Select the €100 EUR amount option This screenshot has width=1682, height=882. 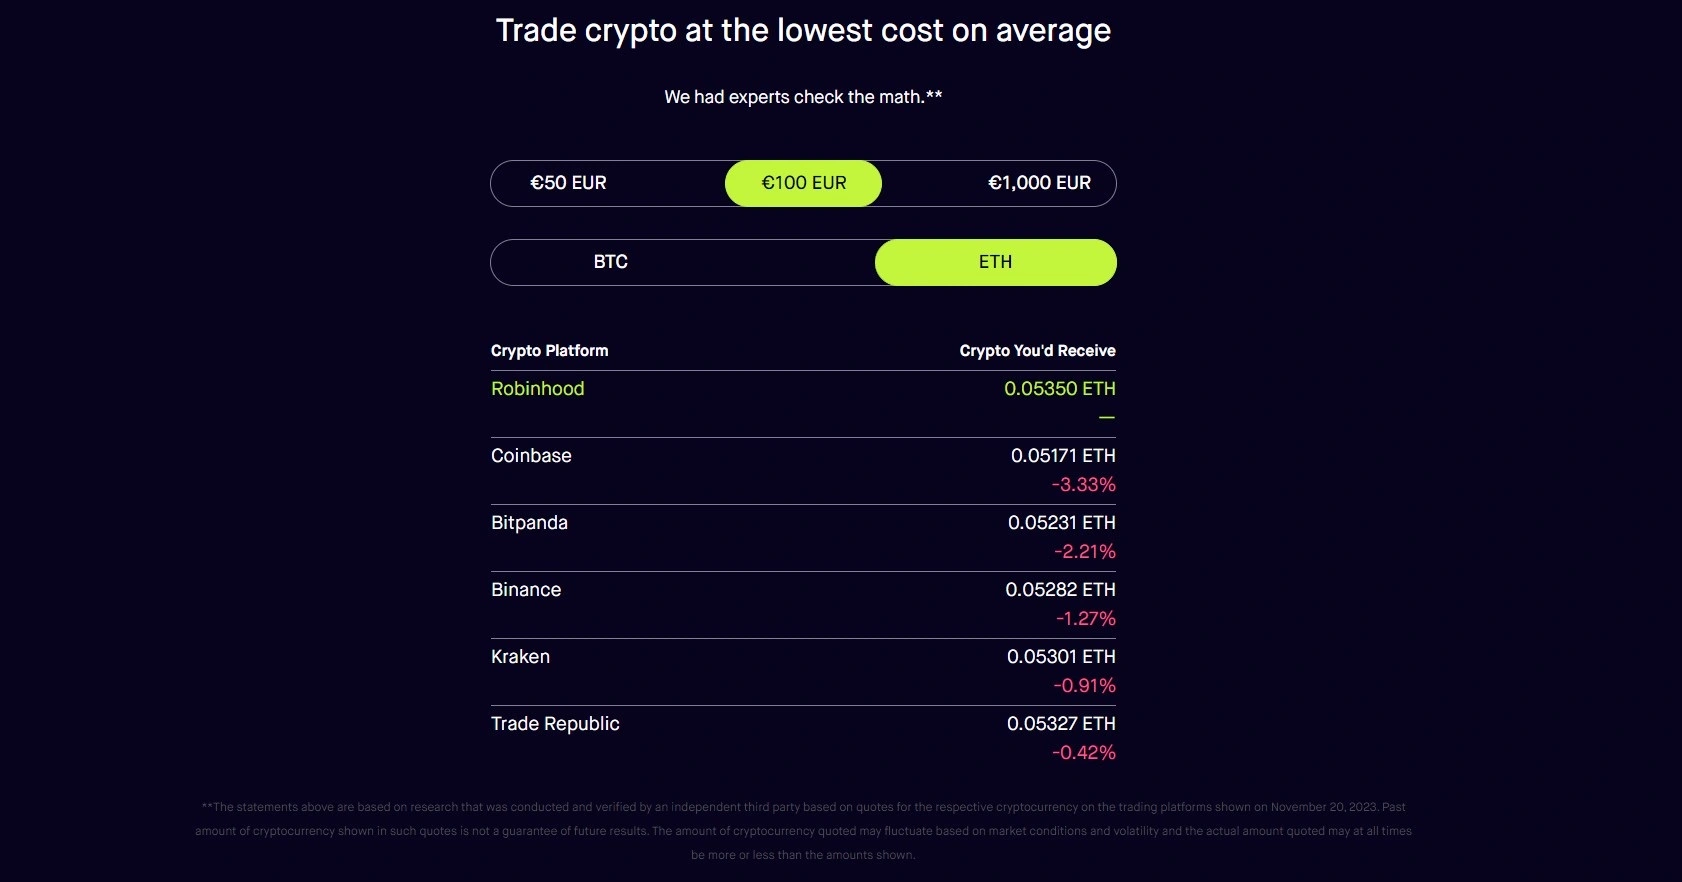[x=803, y=183]
